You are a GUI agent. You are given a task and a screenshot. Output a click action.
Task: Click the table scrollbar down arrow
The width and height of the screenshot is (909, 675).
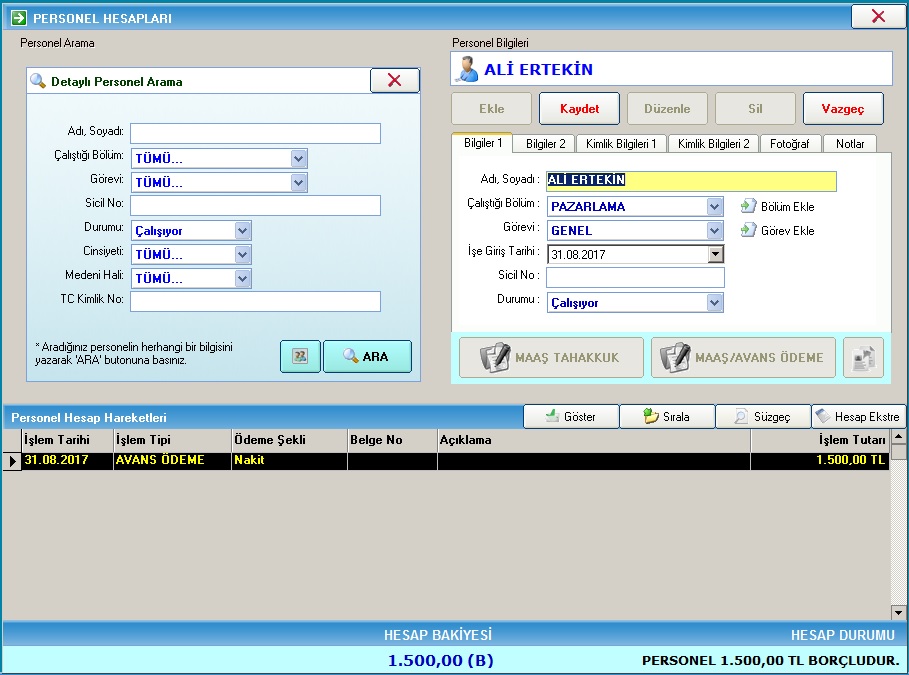(x=898, y=612)
